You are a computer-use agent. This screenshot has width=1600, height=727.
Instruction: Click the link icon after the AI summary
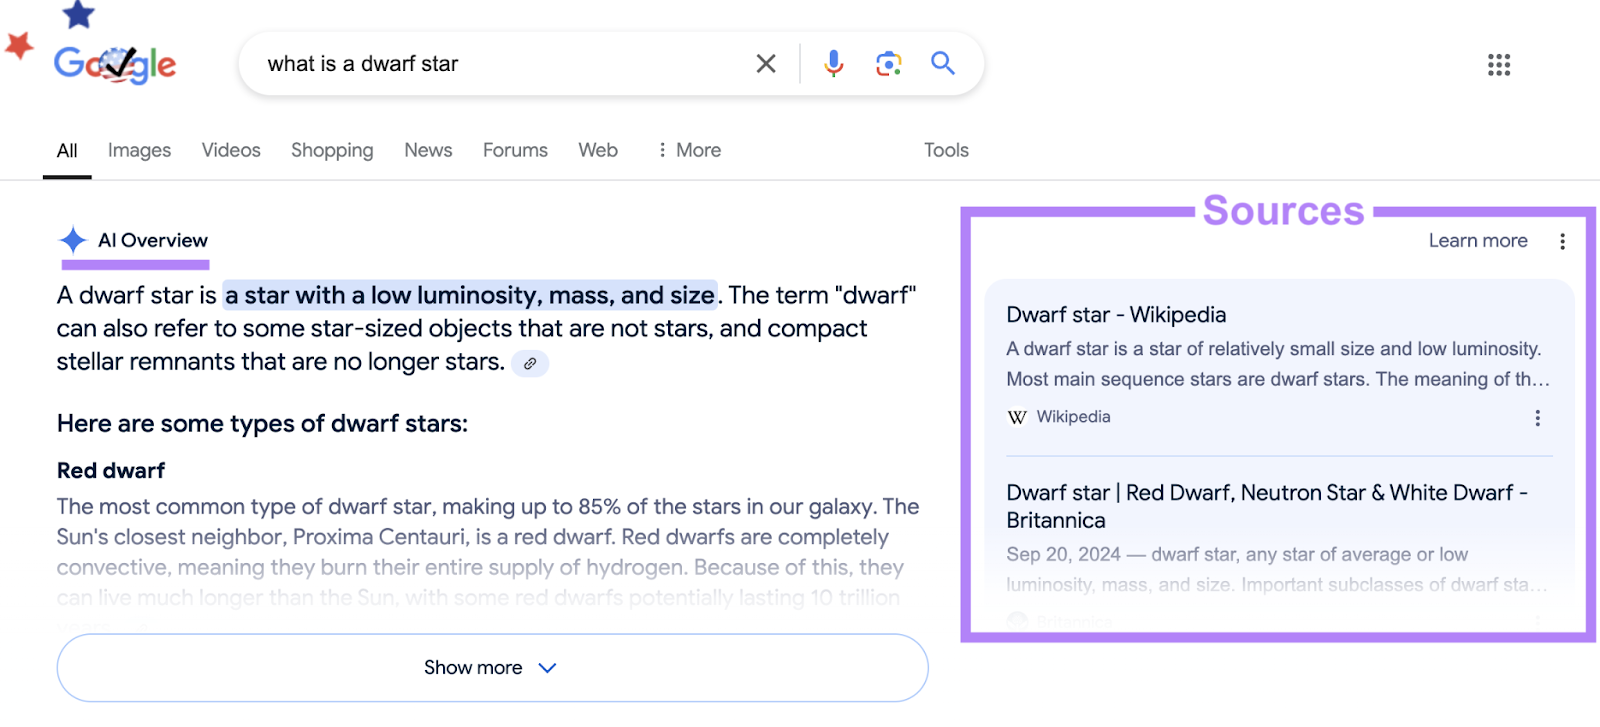tap(530, 363)
